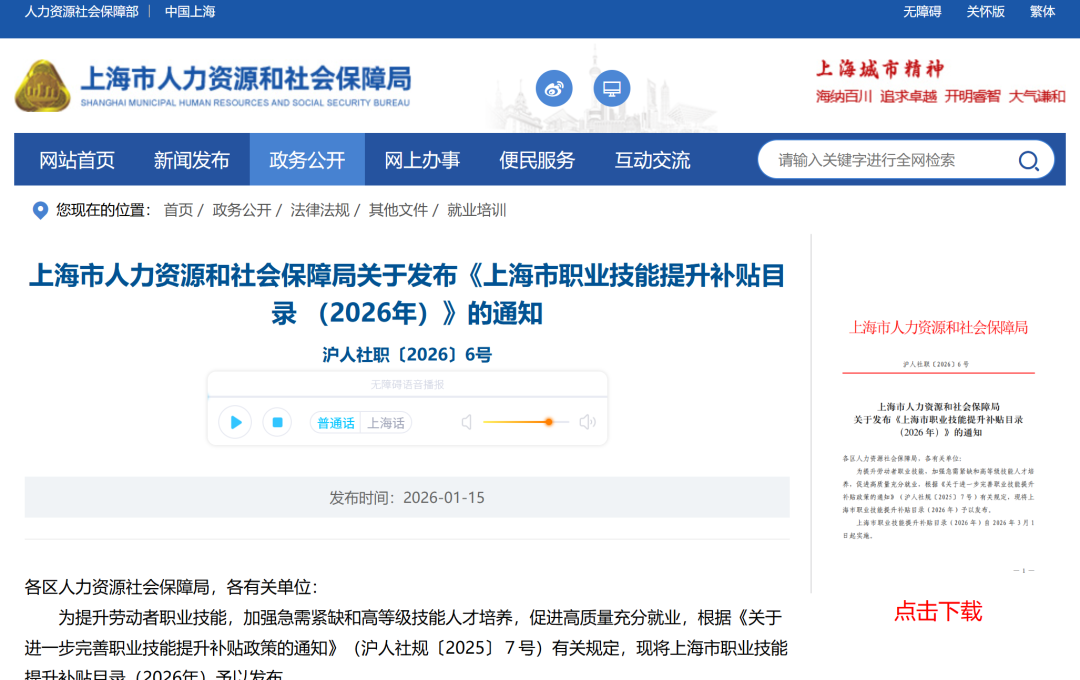This screenshot has width=1080, height=680.
Task: Open the desktop version monitor icon
Action: [611, 88]
